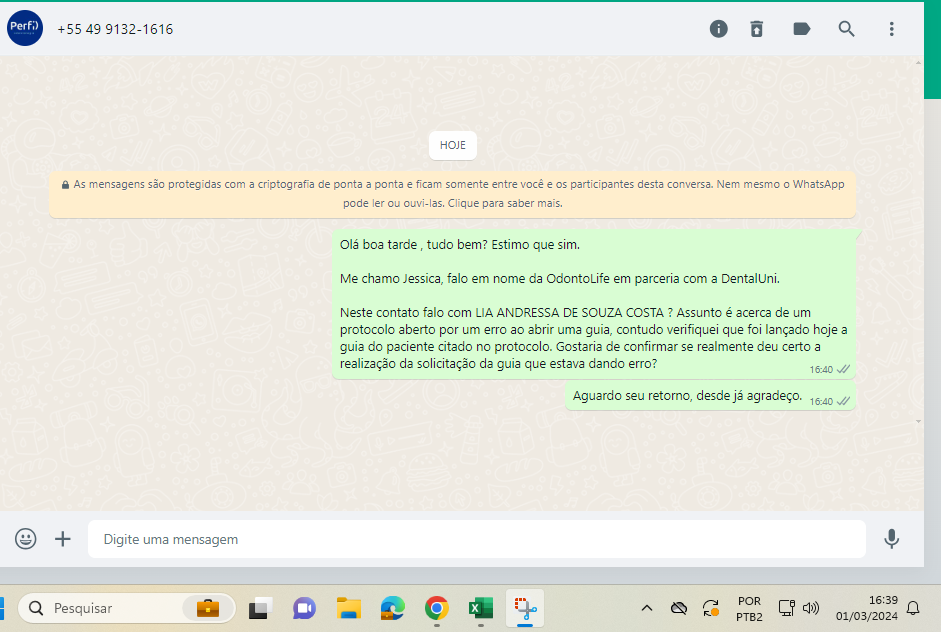Open Snipping Tool from taskbar
Screen dimensions: 941x632
(x=525, y=608)
